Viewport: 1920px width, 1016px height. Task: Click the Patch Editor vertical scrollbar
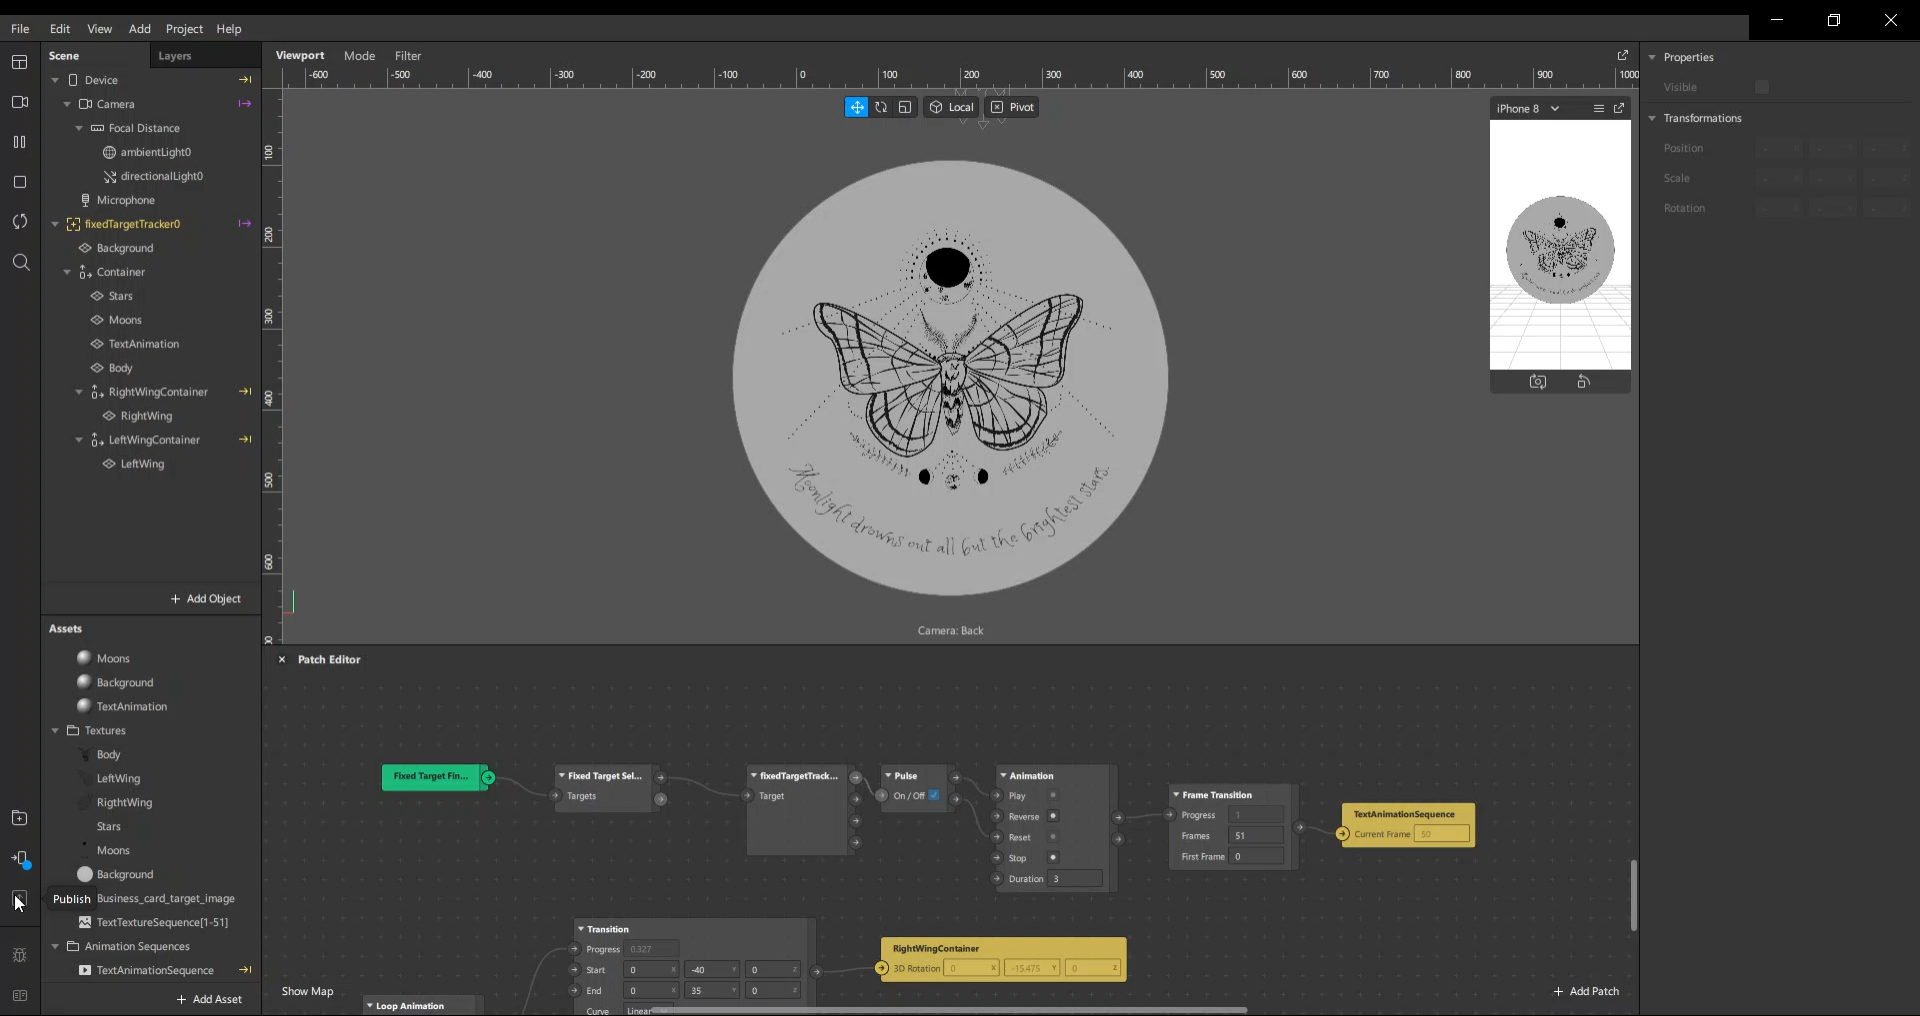1633,895
